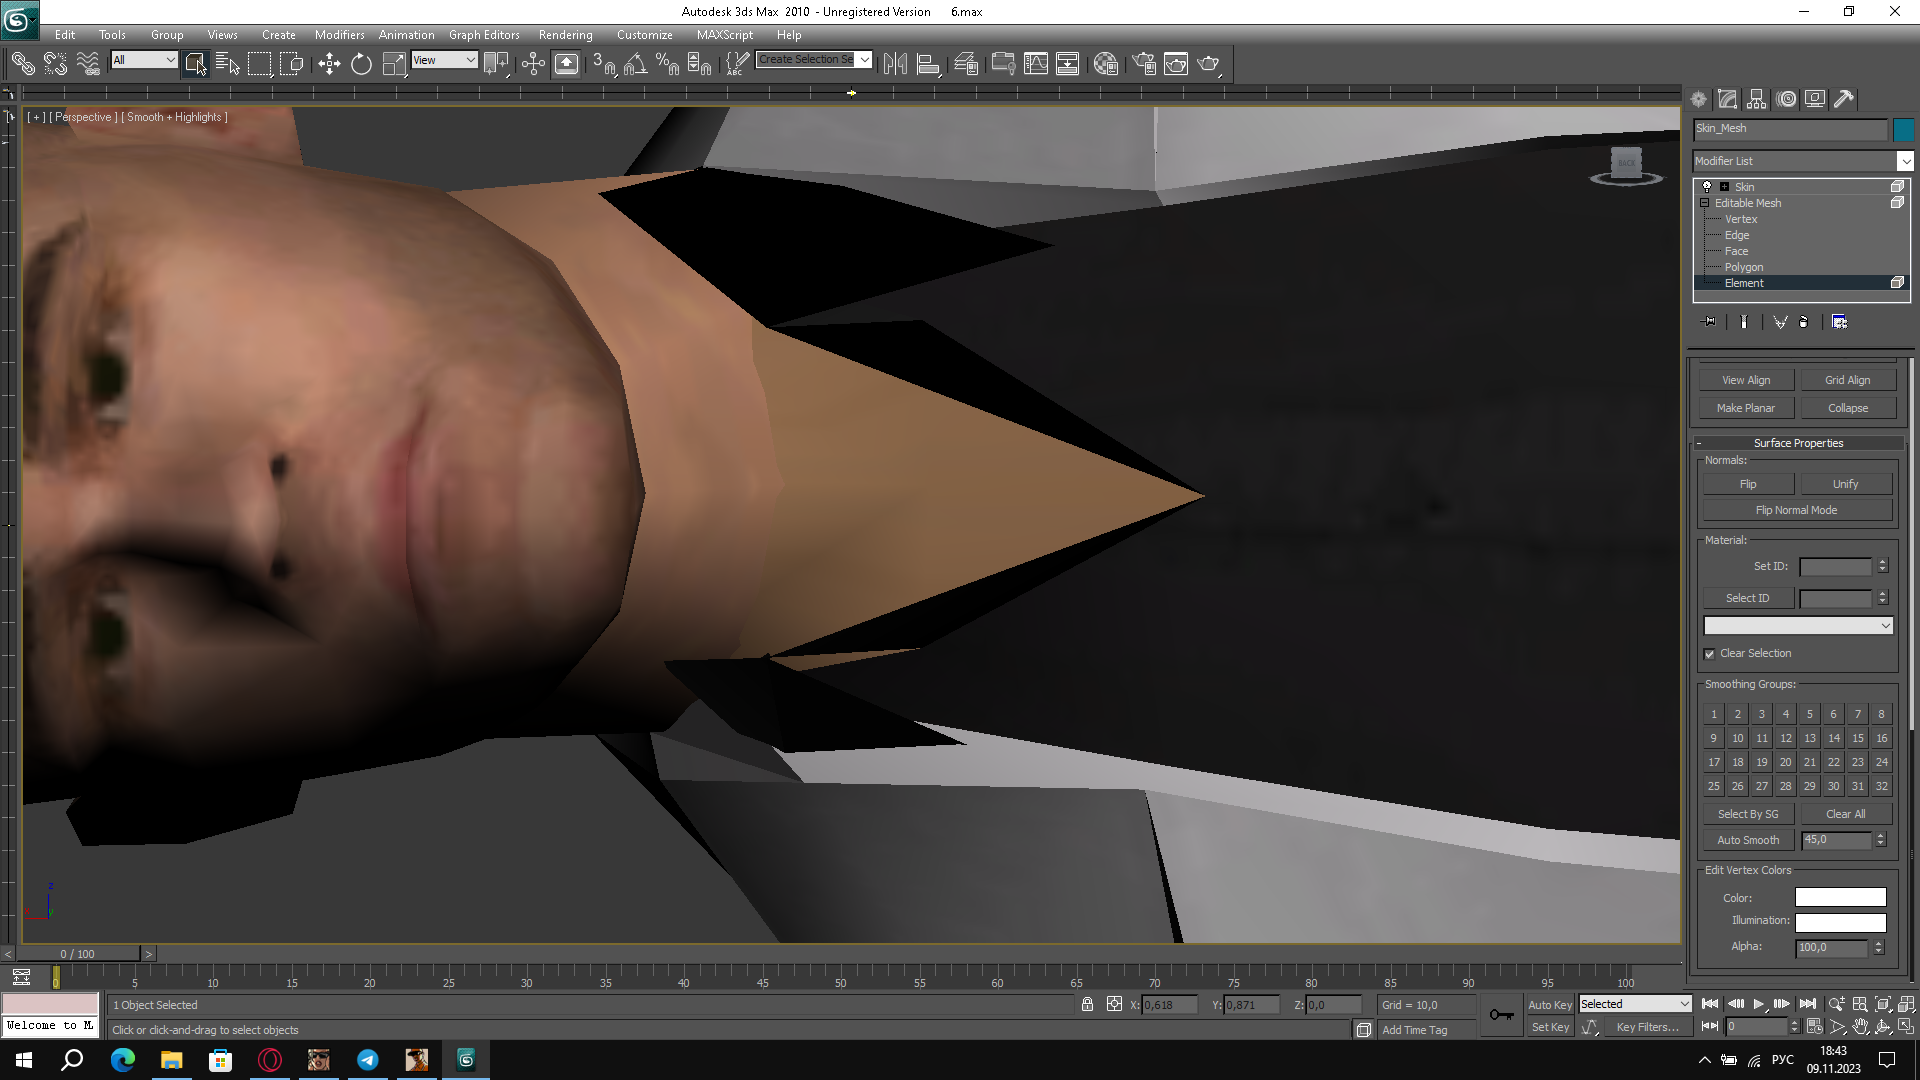1920x1080 pixels.
Task: Open the Utilities hammer panel tab
Action: pyautogui.click(x=1844, y=99)
